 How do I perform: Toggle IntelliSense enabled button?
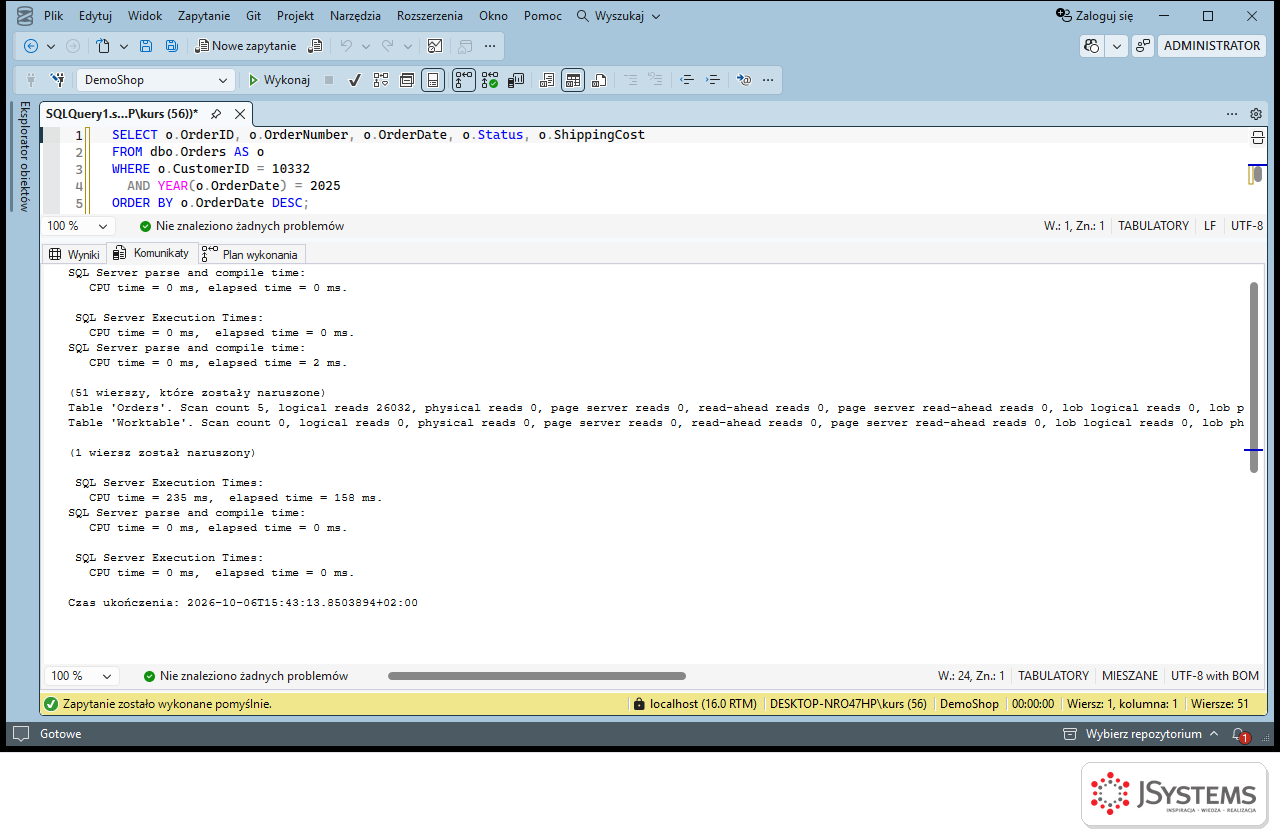coord(433,80)
